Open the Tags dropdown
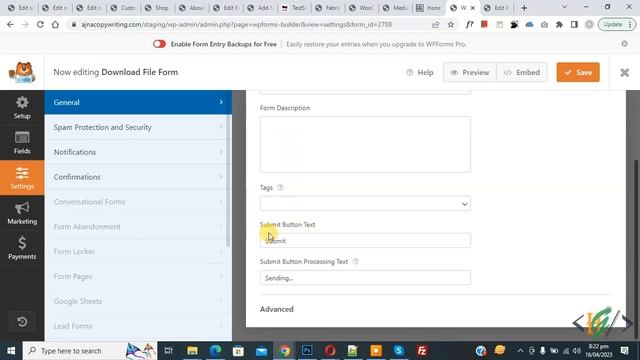 (365, 204)
